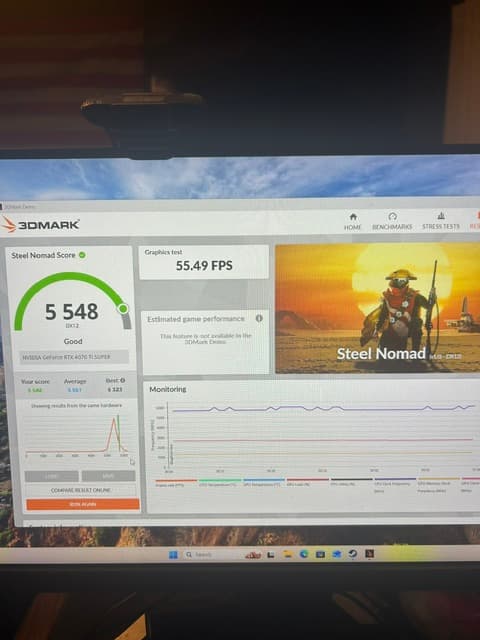Open the Windows Start menu icon
This screenshot has width=480, height=640.
(173, 555)
